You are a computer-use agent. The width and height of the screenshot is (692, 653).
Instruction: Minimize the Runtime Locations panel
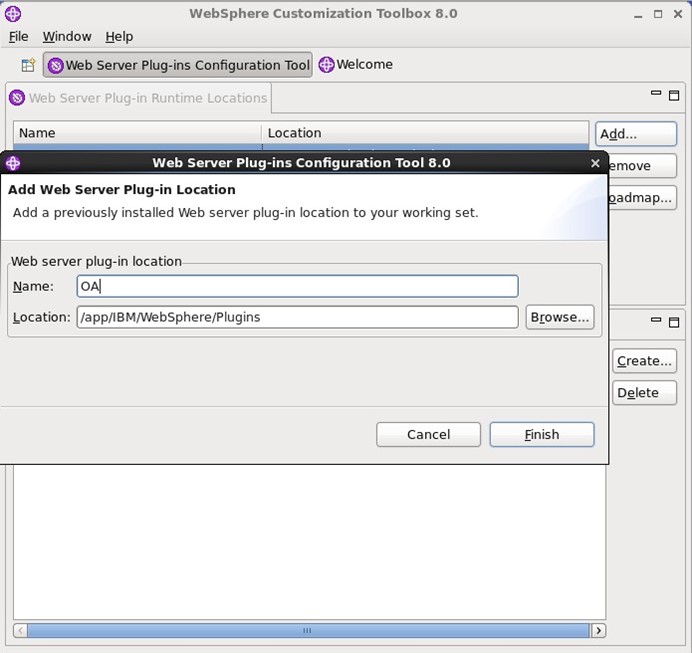click(656, 94)
